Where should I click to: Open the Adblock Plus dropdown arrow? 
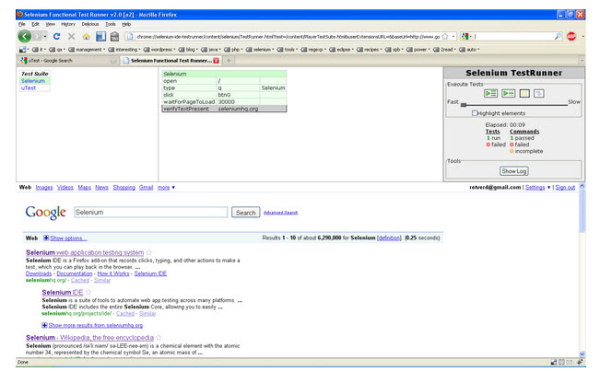click(583, 37)
